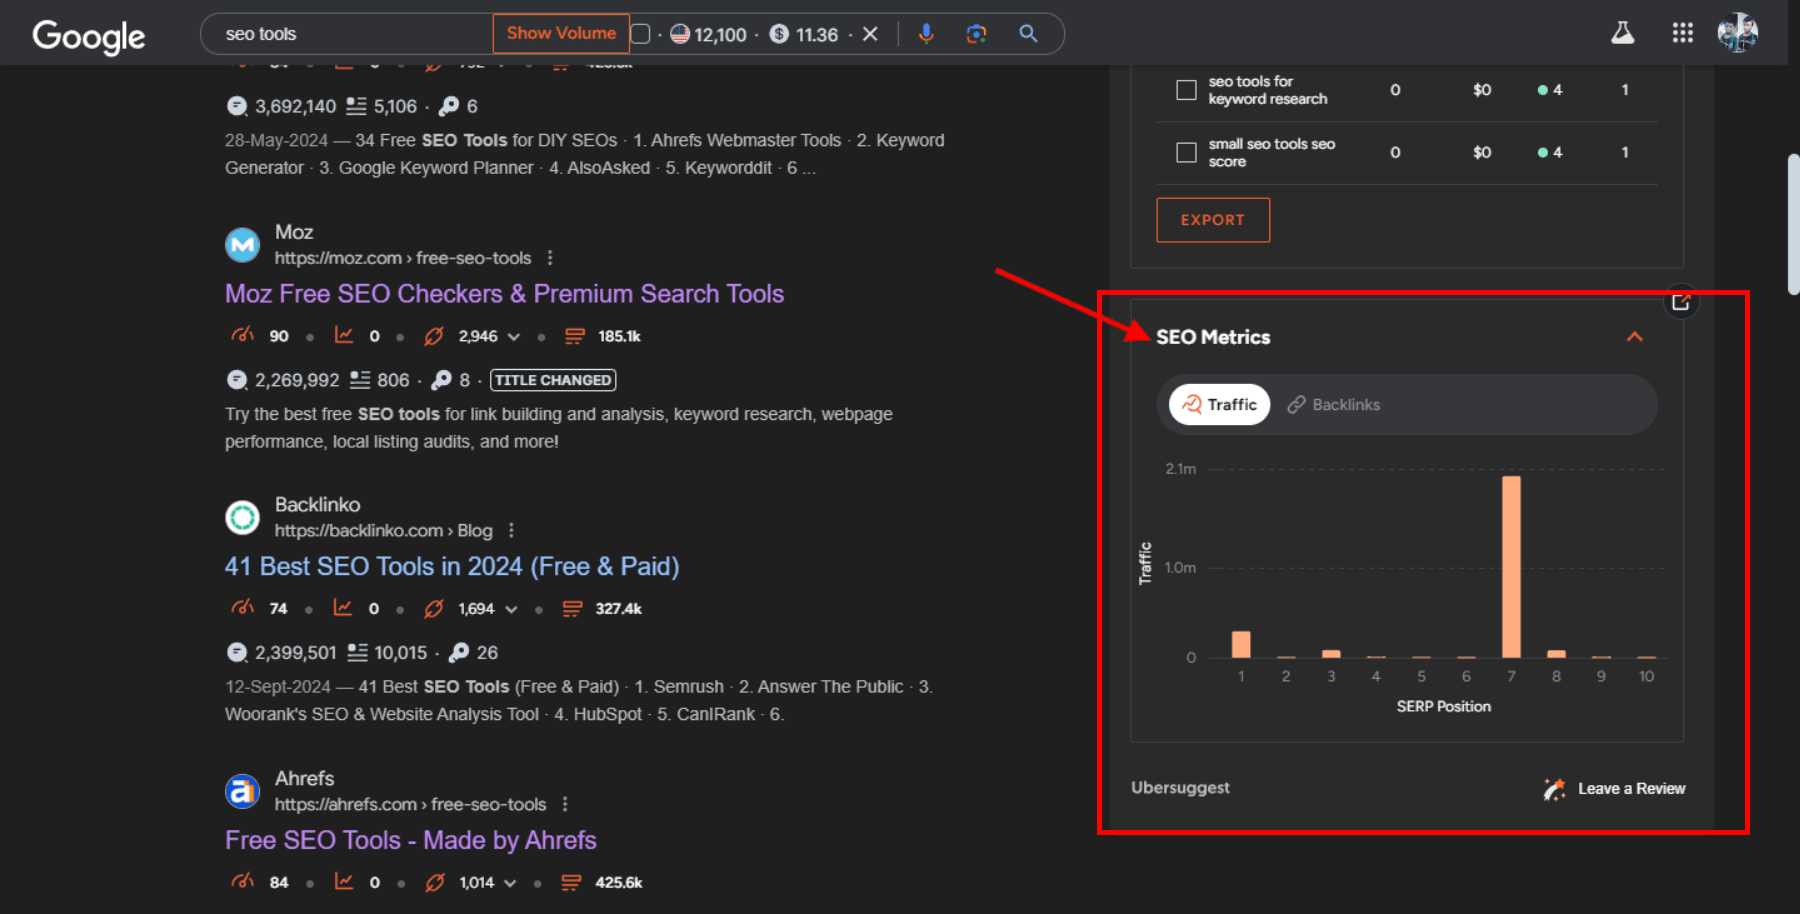The image size is (1800, 914).
Task: Open 'Moz Free SEO Checkers & Premium Search Tools'
Action: (x=504, y=294)
